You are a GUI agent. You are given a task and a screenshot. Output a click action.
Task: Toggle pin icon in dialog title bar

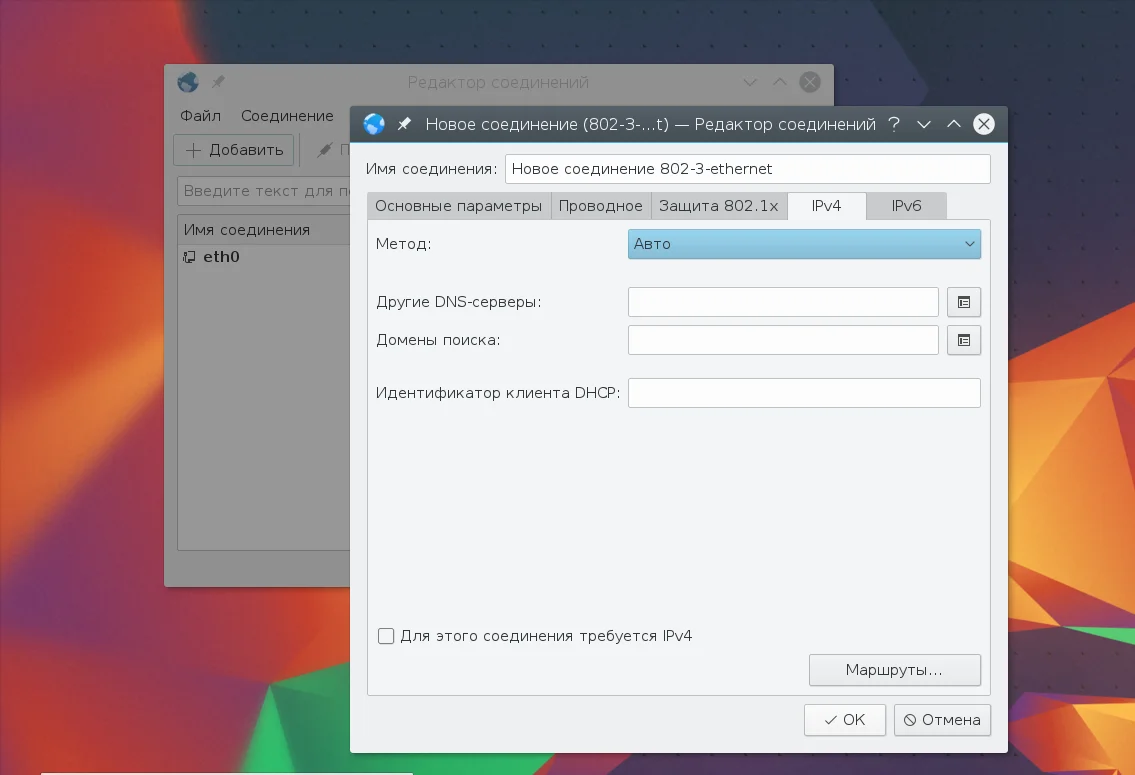[404, 124]
